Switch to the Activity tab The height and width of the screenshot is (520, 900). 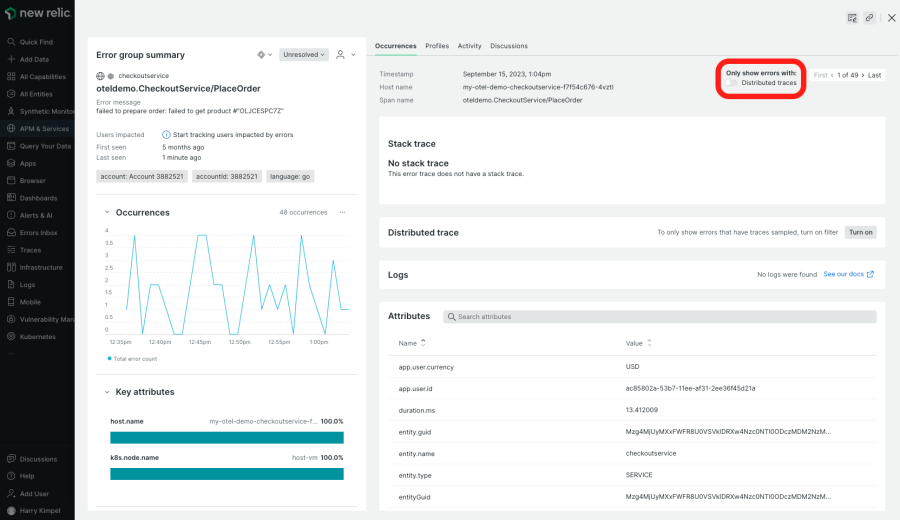coord(469,46)
